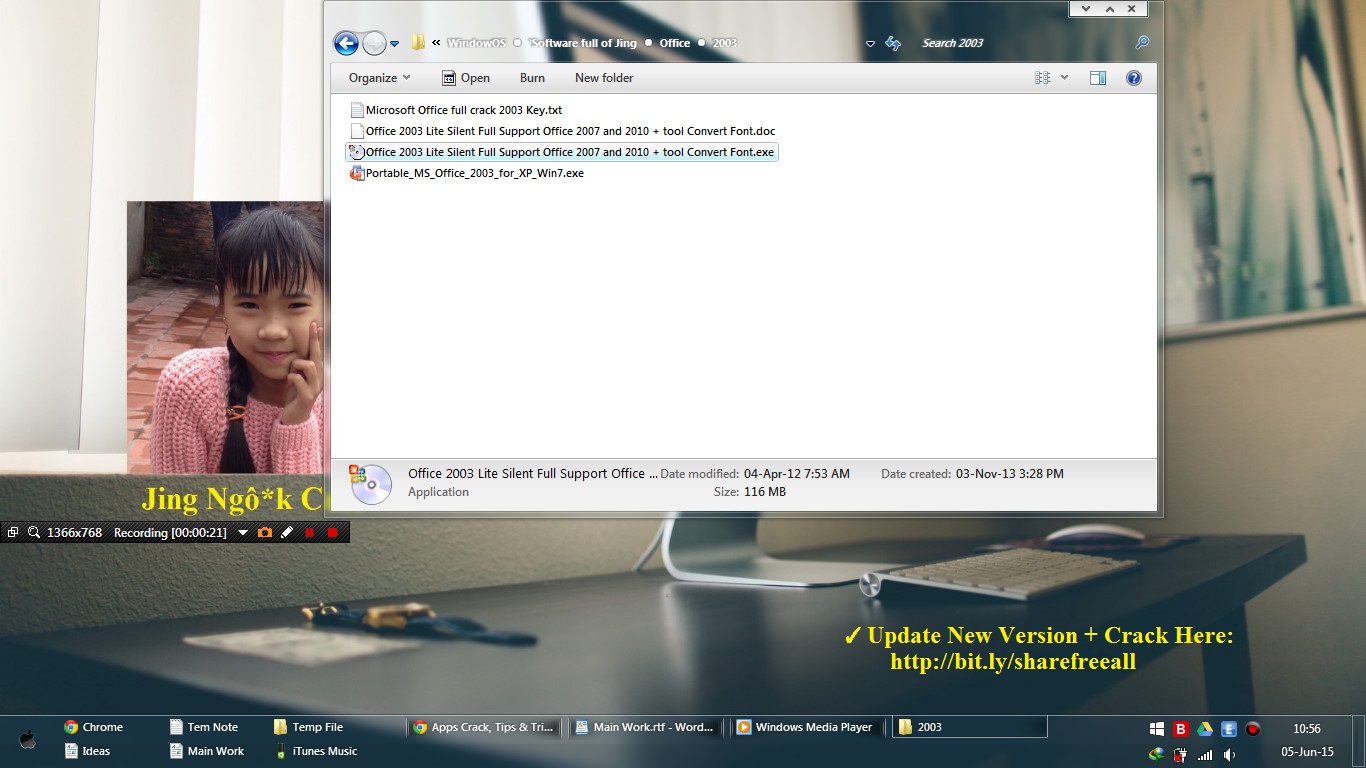Viewport: 1366px width, 768px height.
Task: Click Open on the Explorer toolbar
Action: pyautogui.click(x=465, y=78)
